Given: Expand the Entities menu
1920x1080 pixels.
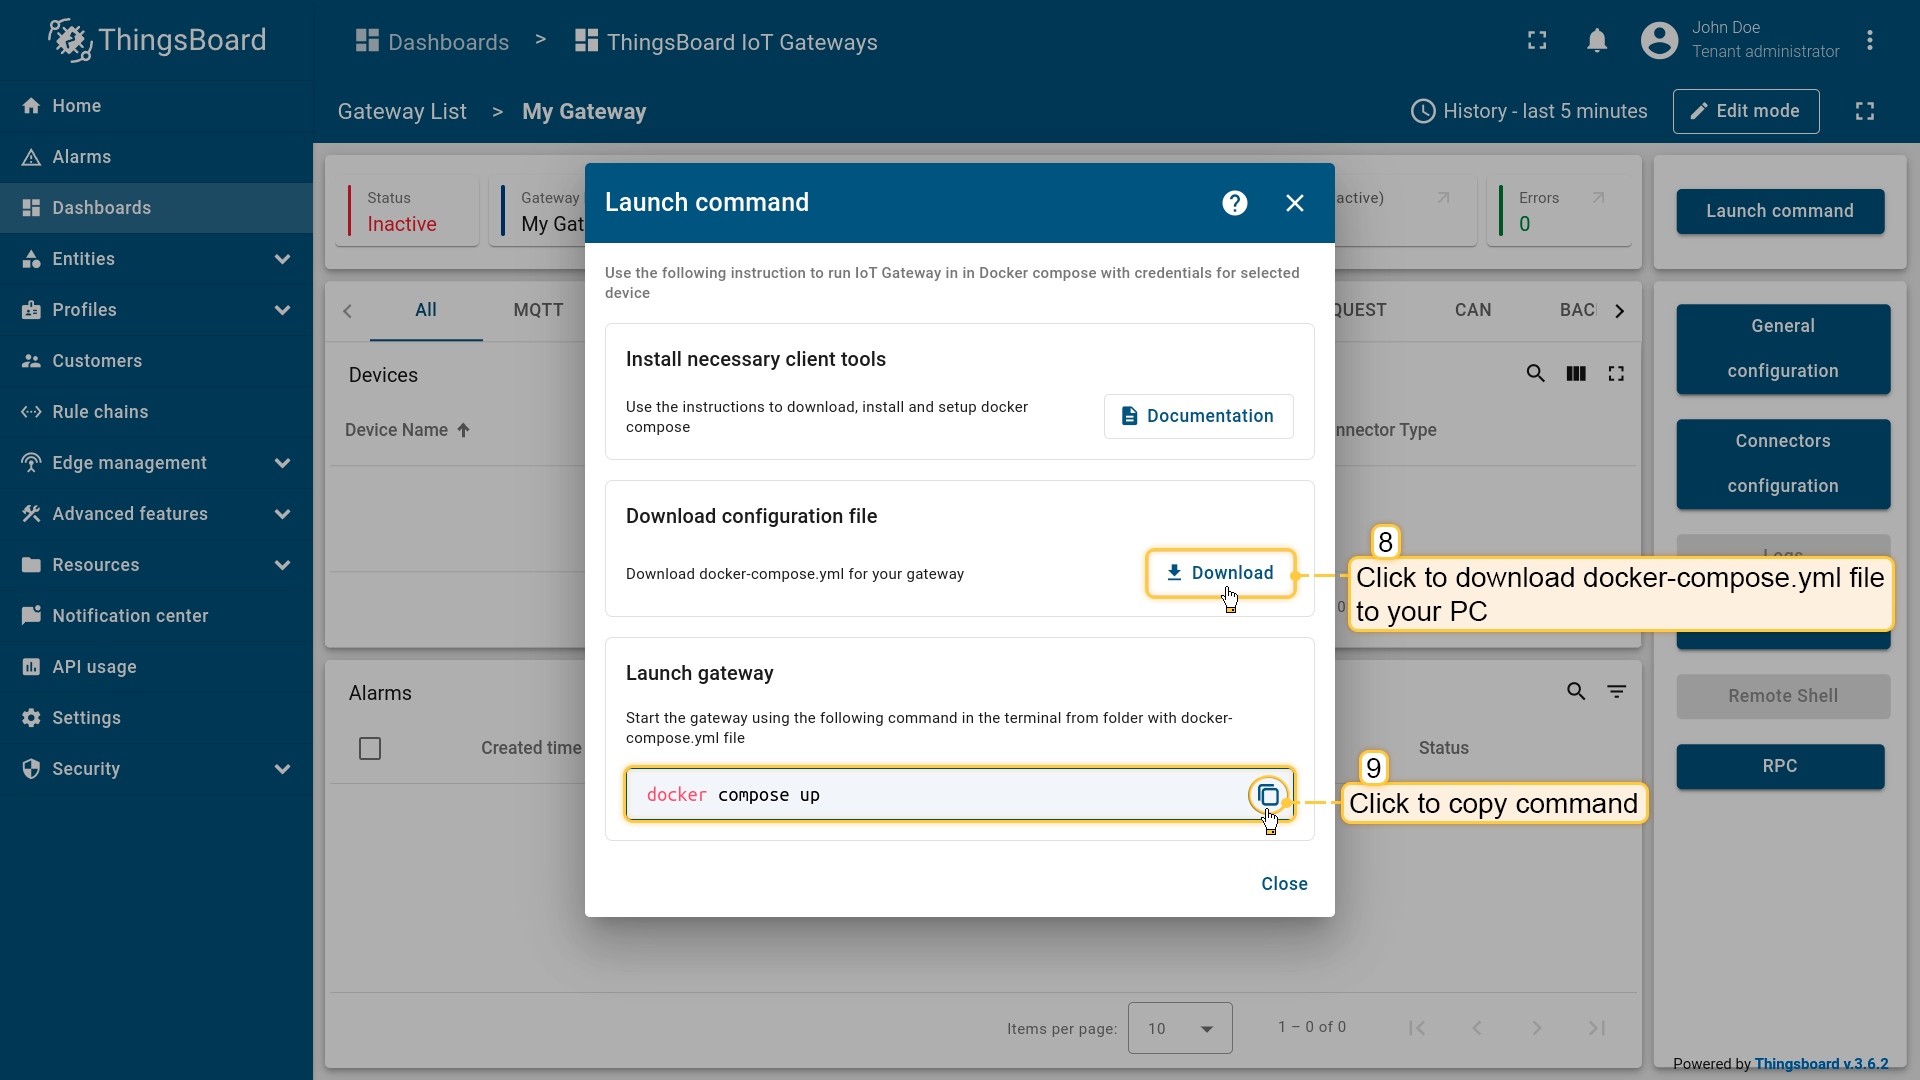Looking at the screenshot, I should (156, 259).
